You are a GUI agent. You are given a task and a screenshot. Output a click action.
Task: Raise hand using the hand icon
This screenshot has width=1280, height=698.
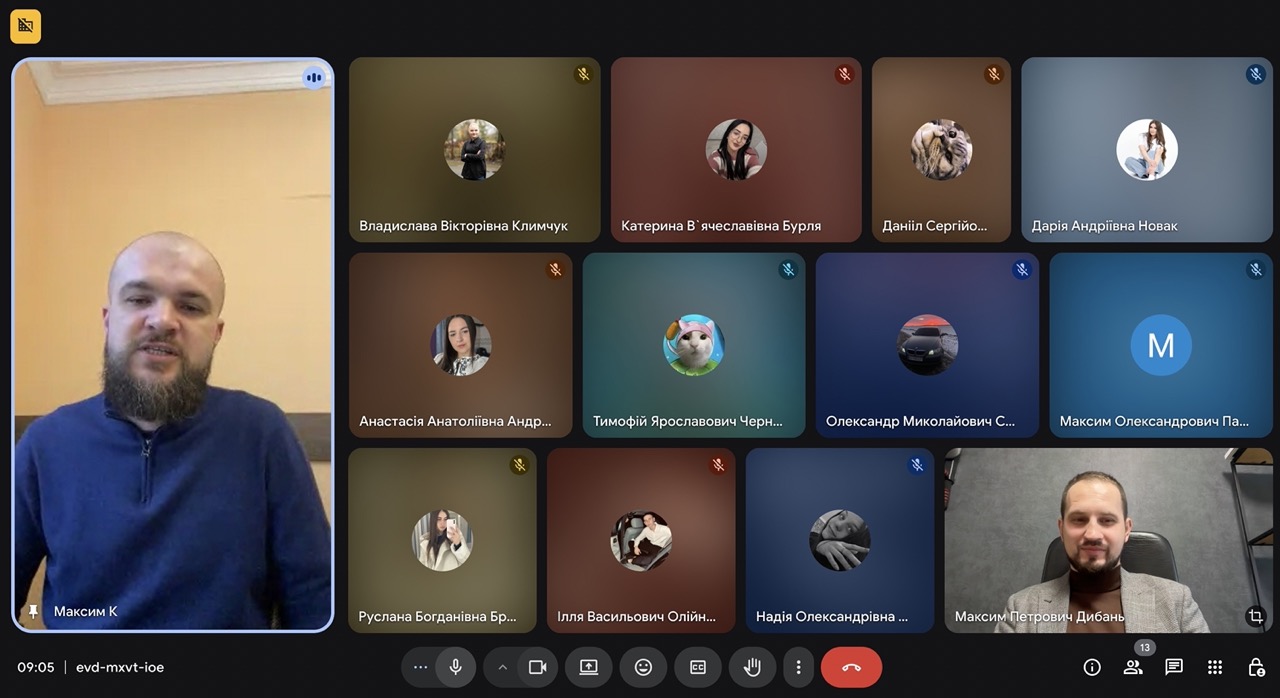pos(752,667)
